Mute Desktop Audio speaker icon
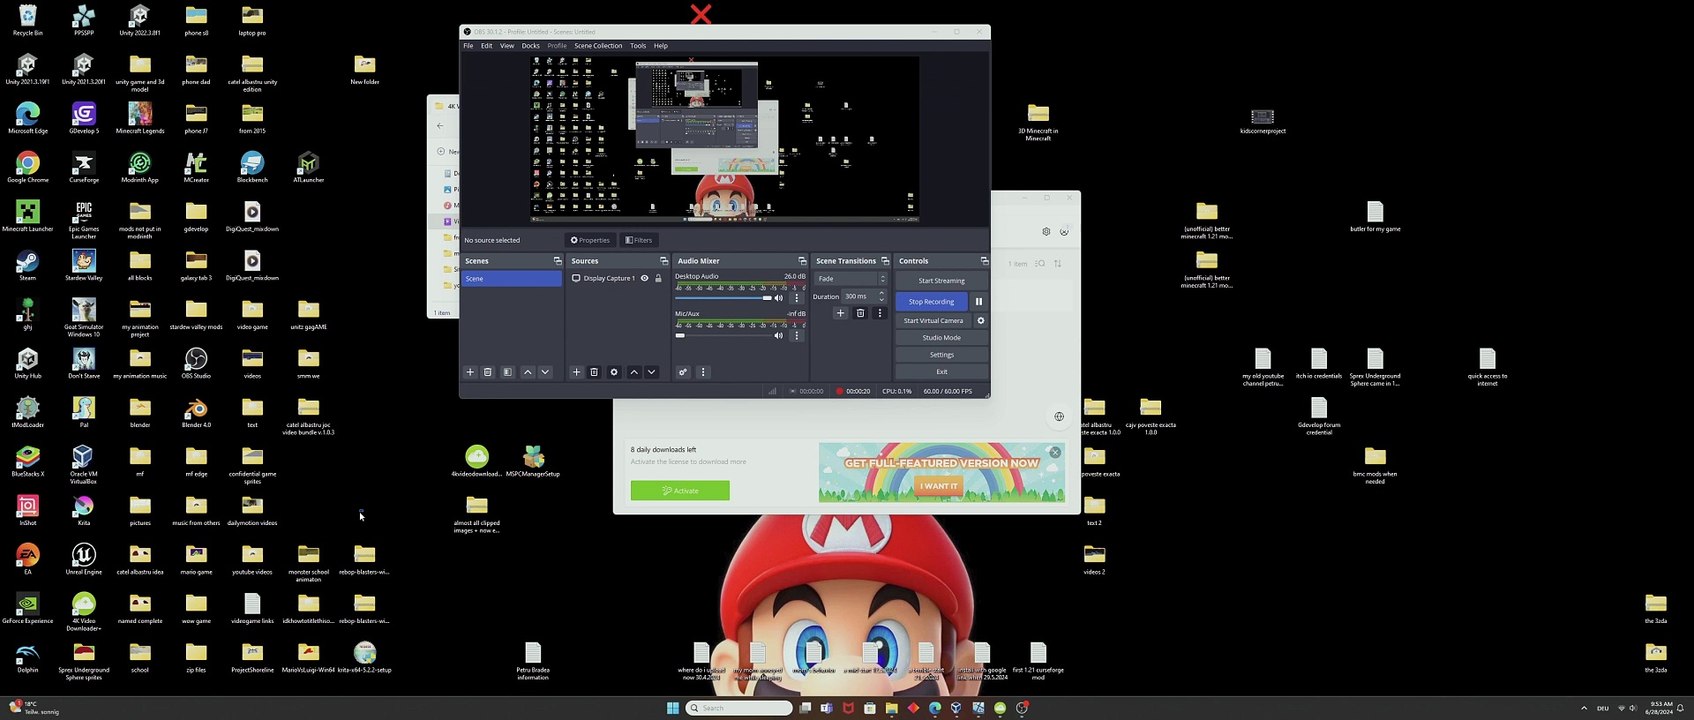The height and width of the screenshot is (720, 1694). [779, 298]
